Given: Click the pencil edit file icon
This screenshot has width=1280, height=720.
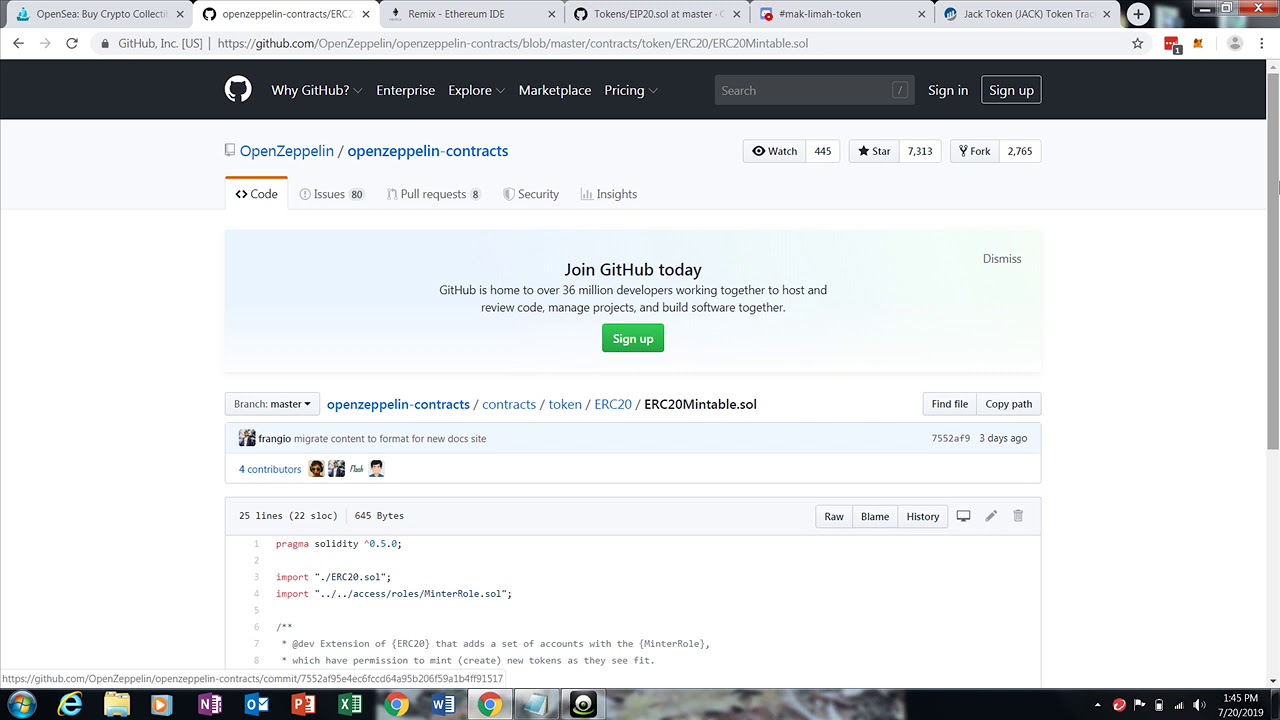Looking at the screenshot, I should (x=991, y=516).
